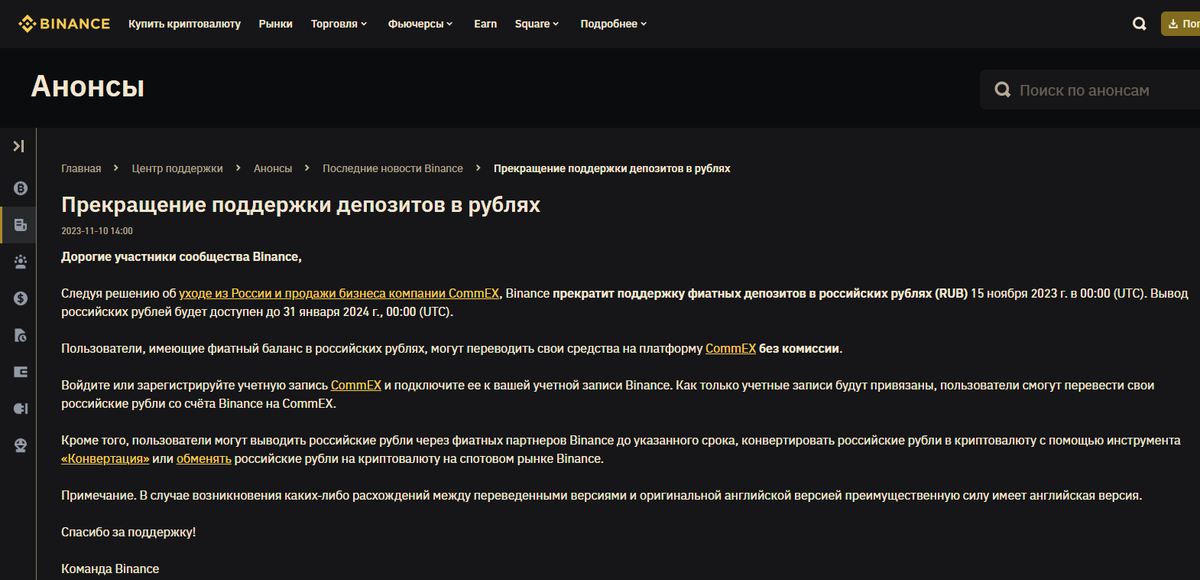Viewport: 1200px width, 580px height.
Task: Open search via the magnifier icon
Action: pos(1139,22)
